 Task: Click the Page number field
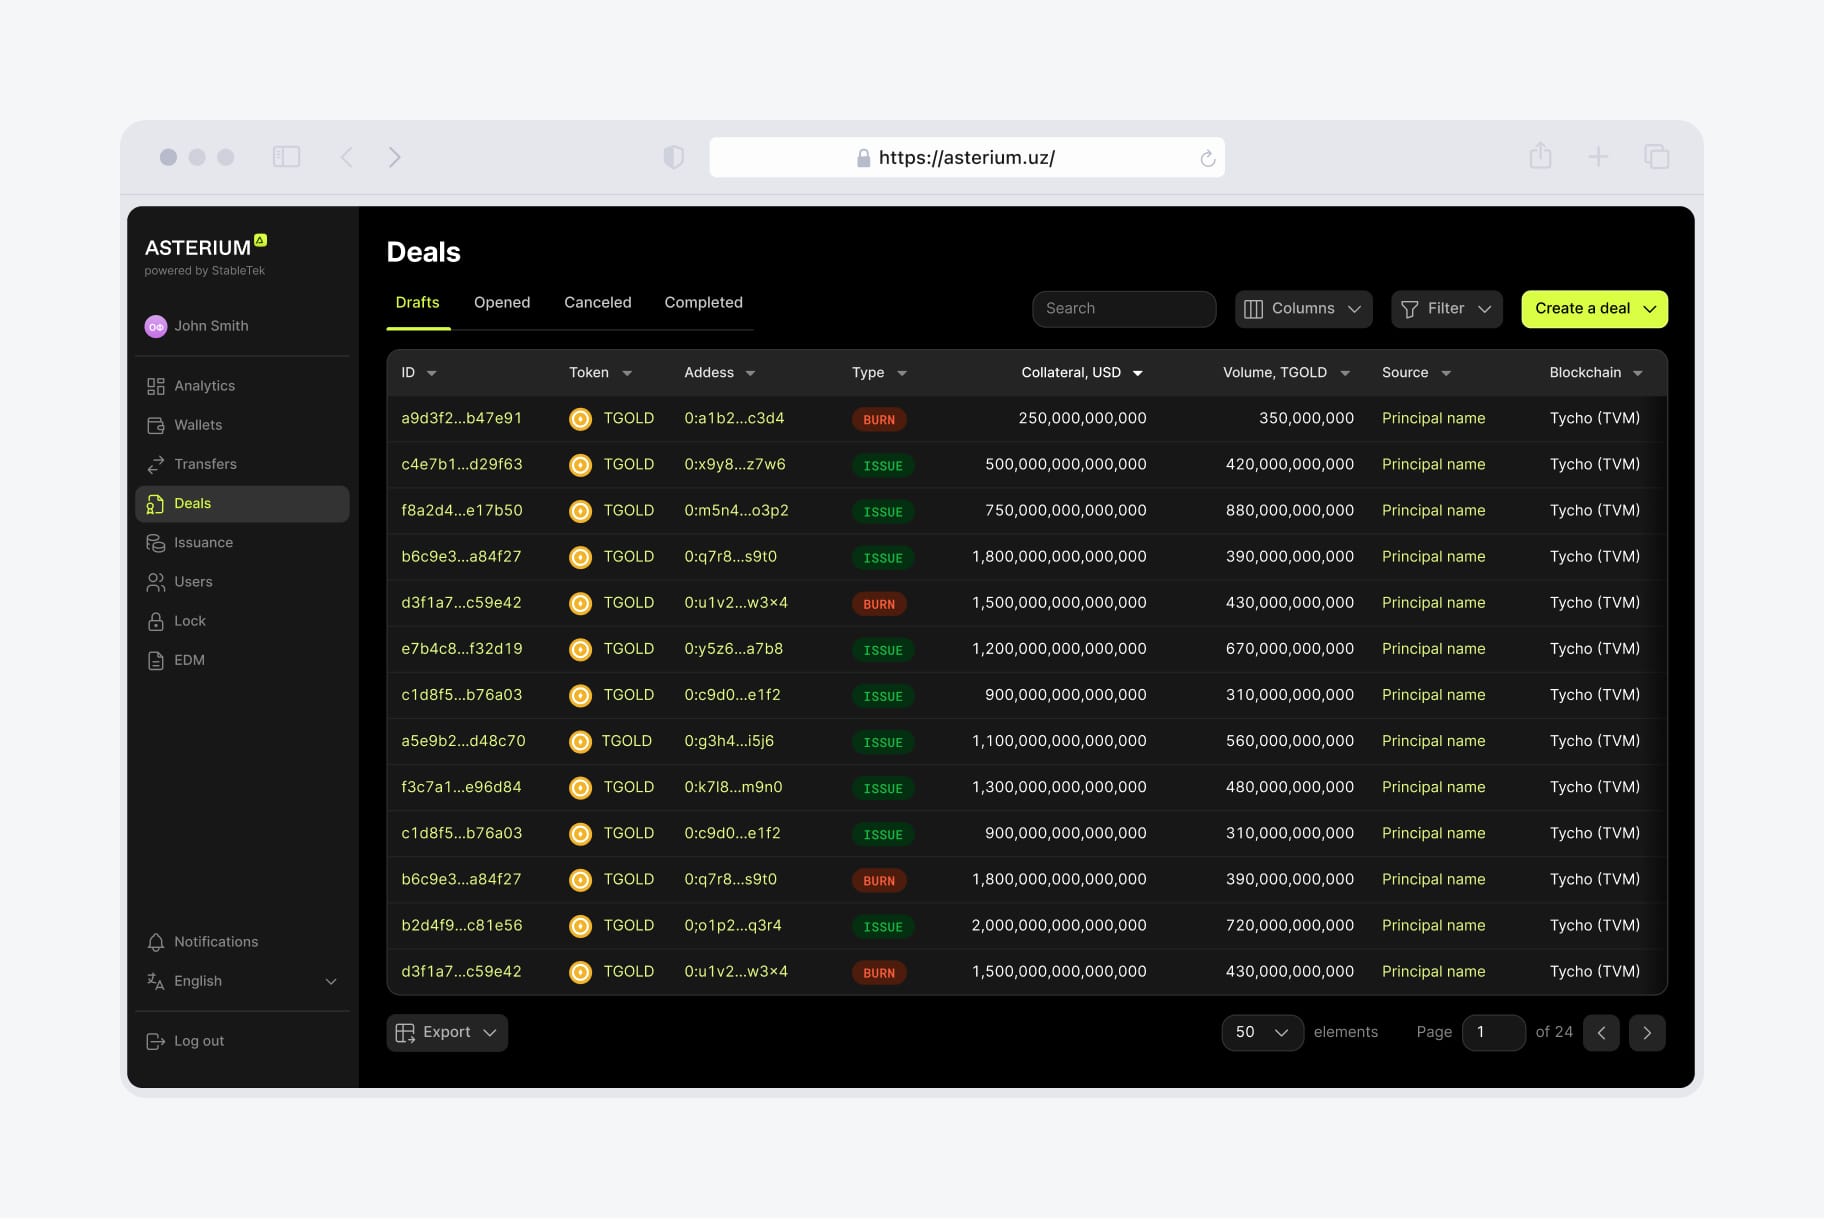1493,1033
